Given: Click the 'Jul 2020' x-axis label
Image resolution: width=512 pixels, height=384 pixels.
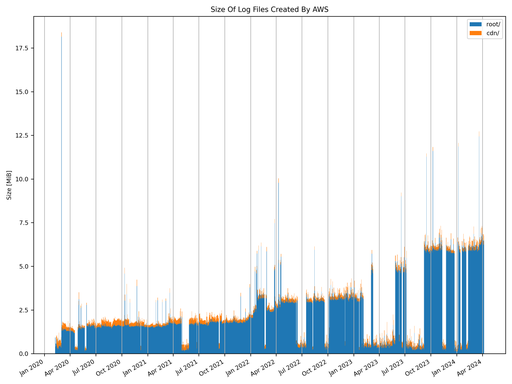Looking at the screenshot, I should click(x=84, y=367).
